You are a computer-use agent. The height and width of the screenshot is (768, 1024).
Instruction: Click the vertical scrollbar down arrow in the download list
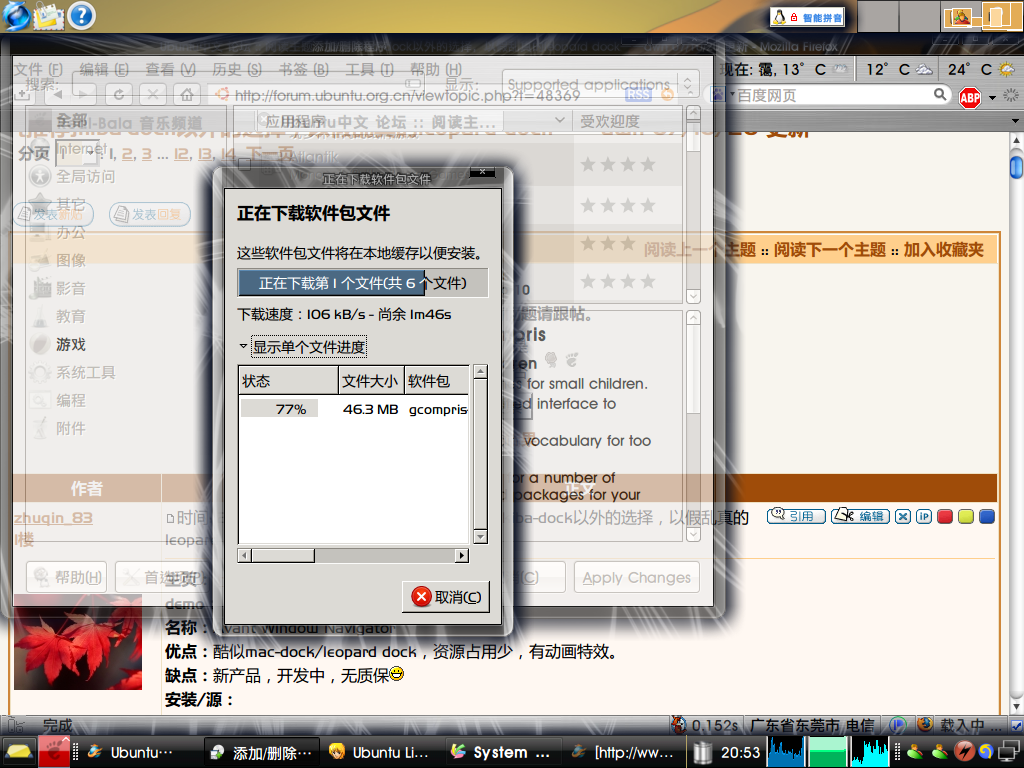tap(481, 537)
